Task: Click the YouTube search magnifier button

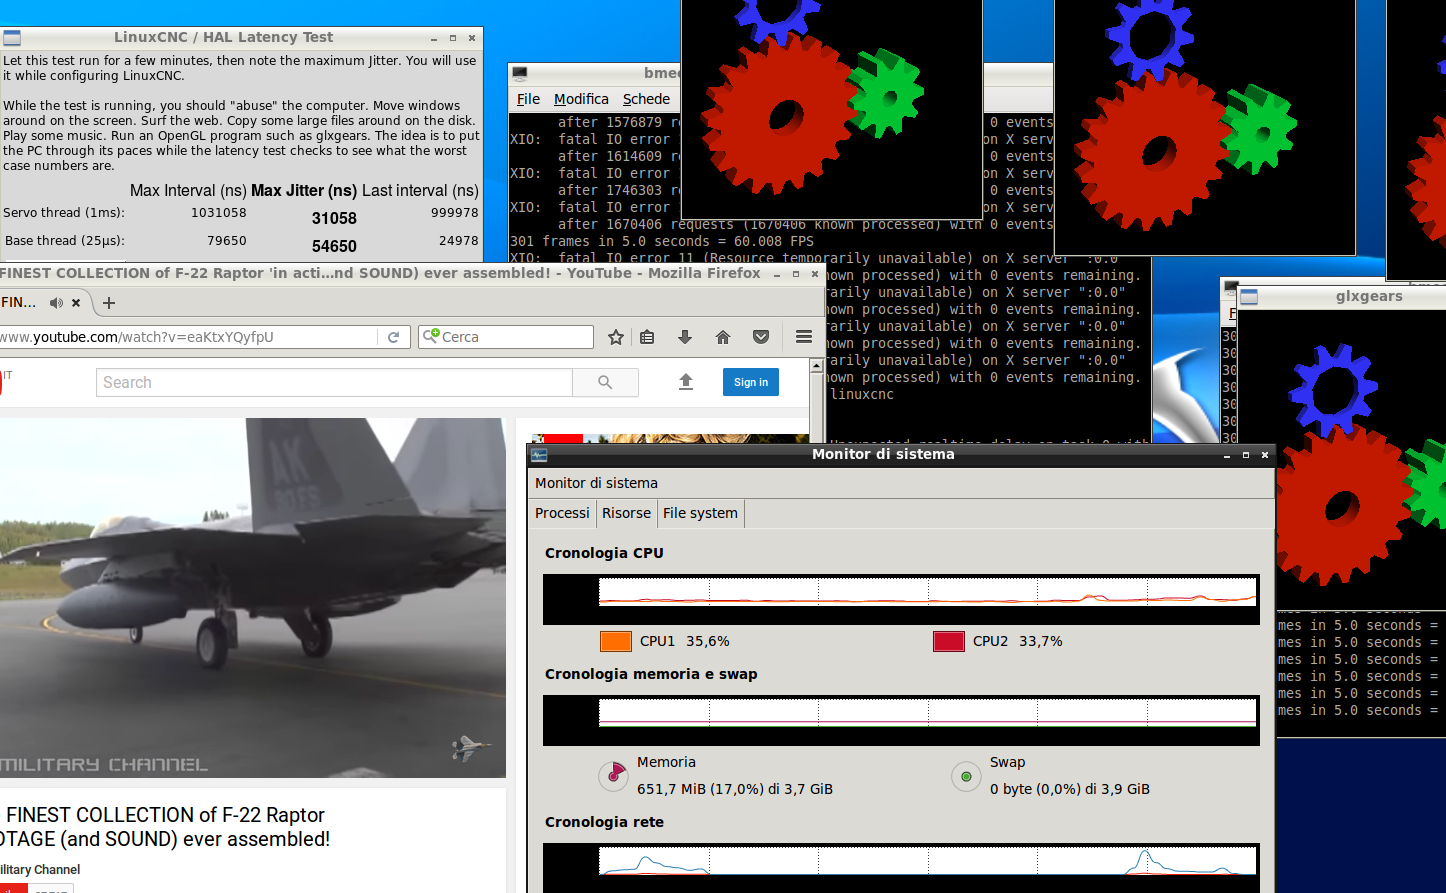Action: 605,382
